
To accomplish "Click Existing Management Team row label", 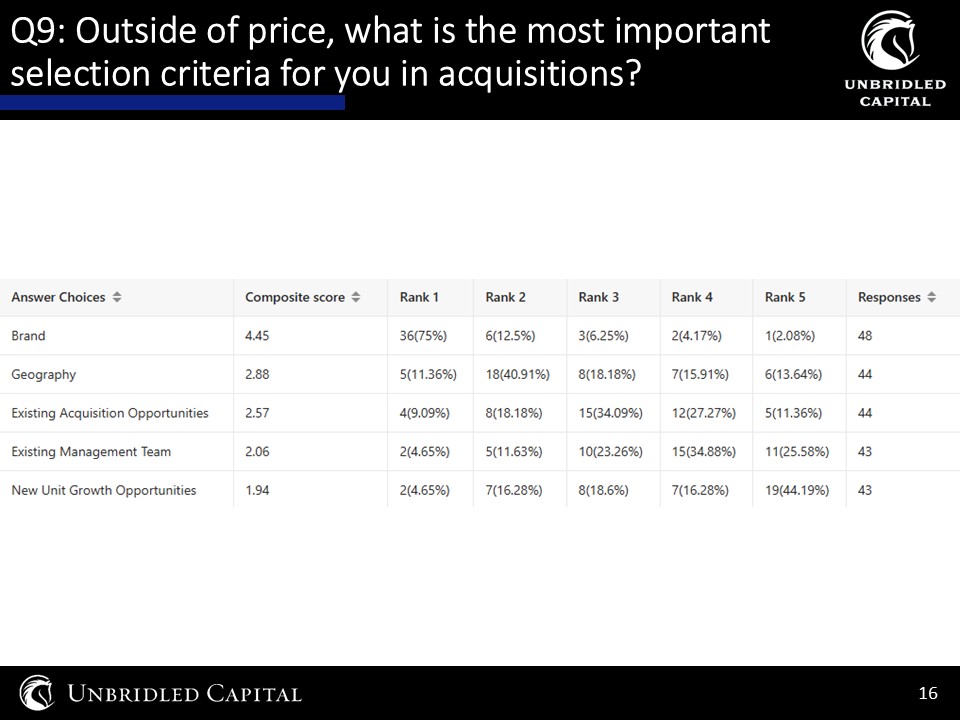I will pyautogui.click(x=91, y=452).
